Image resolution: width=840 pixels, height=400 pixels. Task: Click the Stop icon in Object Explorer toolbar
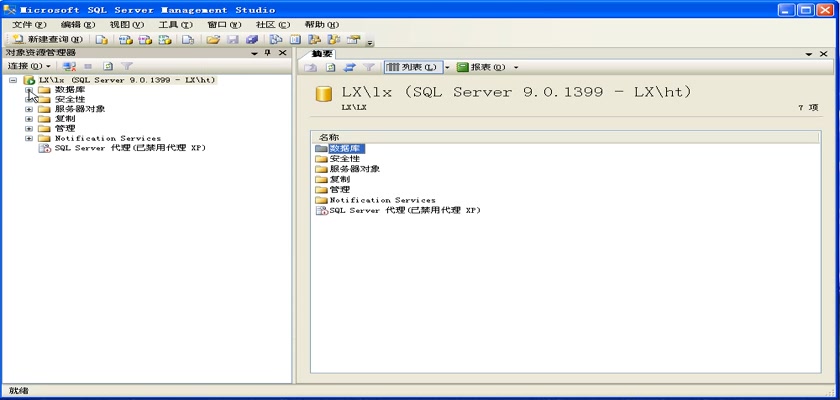pyautogui.click(x=88, y=66)
